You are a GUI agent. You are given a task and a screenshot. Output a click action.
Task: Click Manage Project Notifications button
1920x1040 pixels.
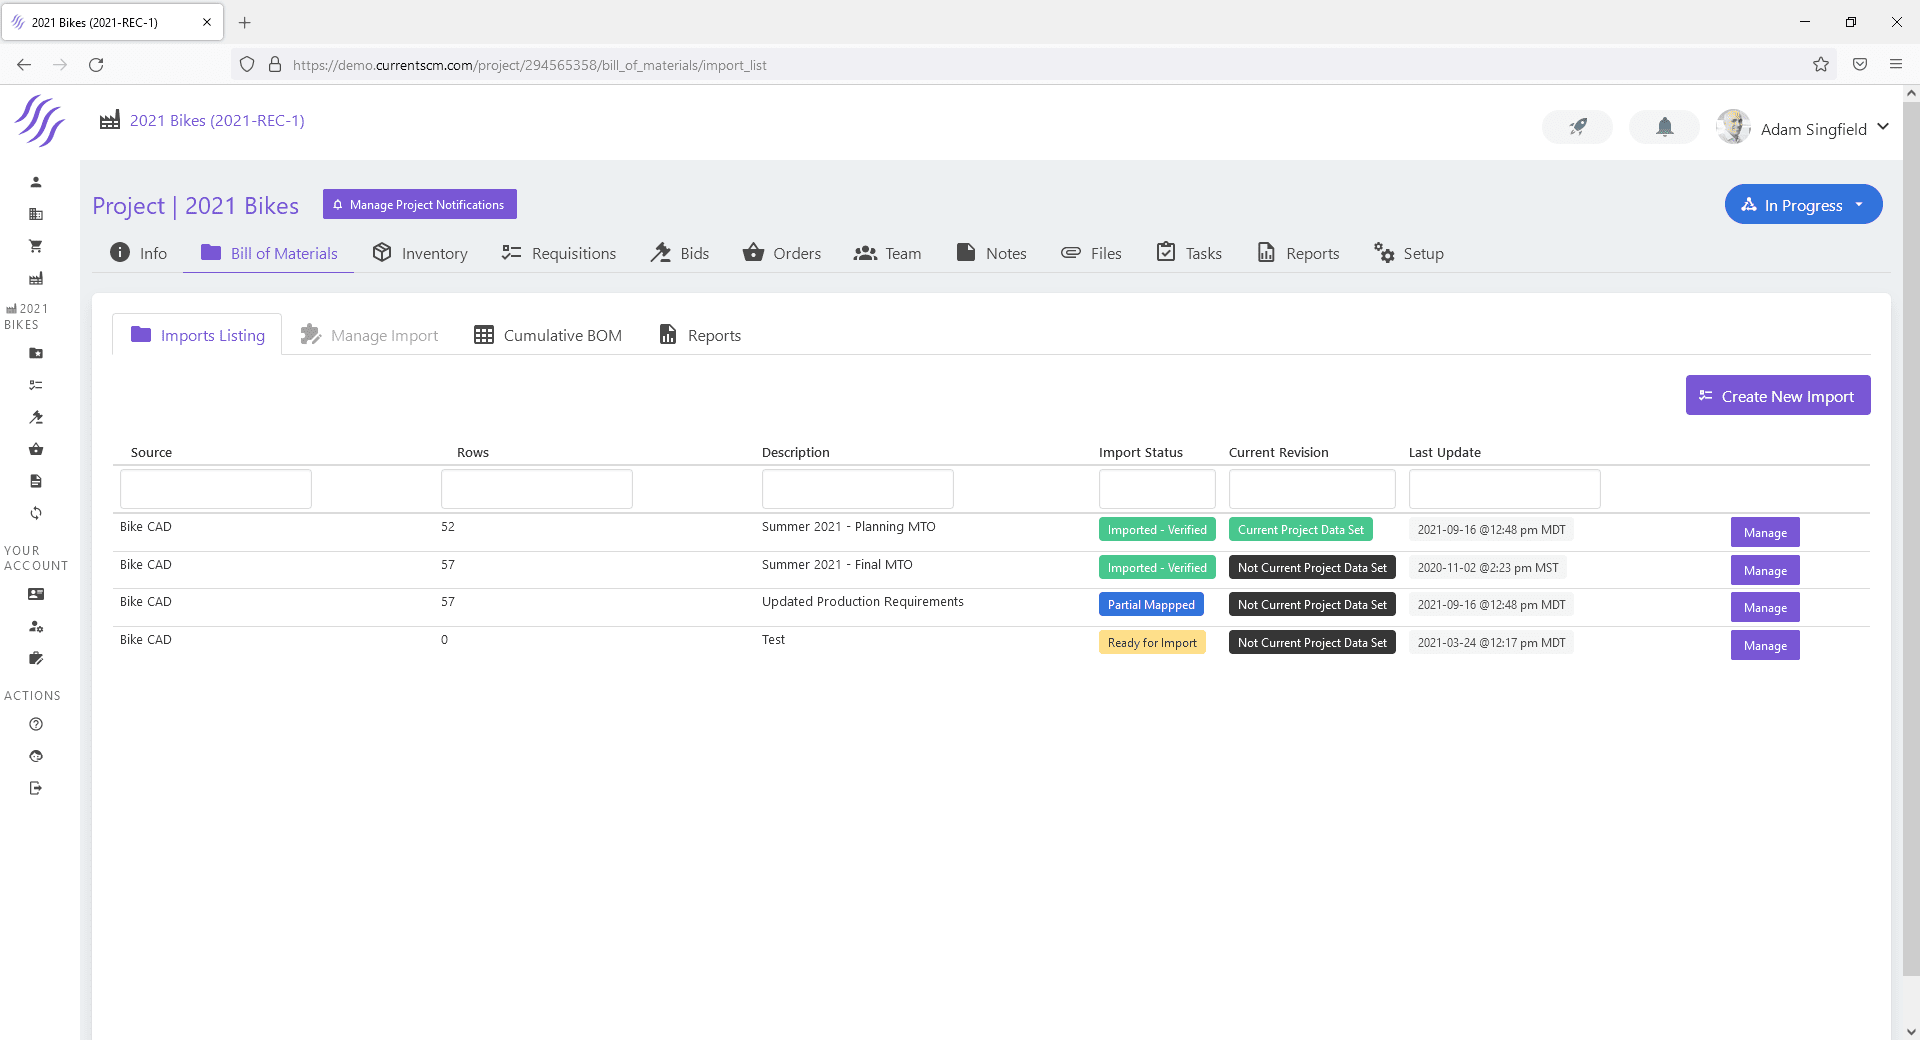(x=419, y=205)
